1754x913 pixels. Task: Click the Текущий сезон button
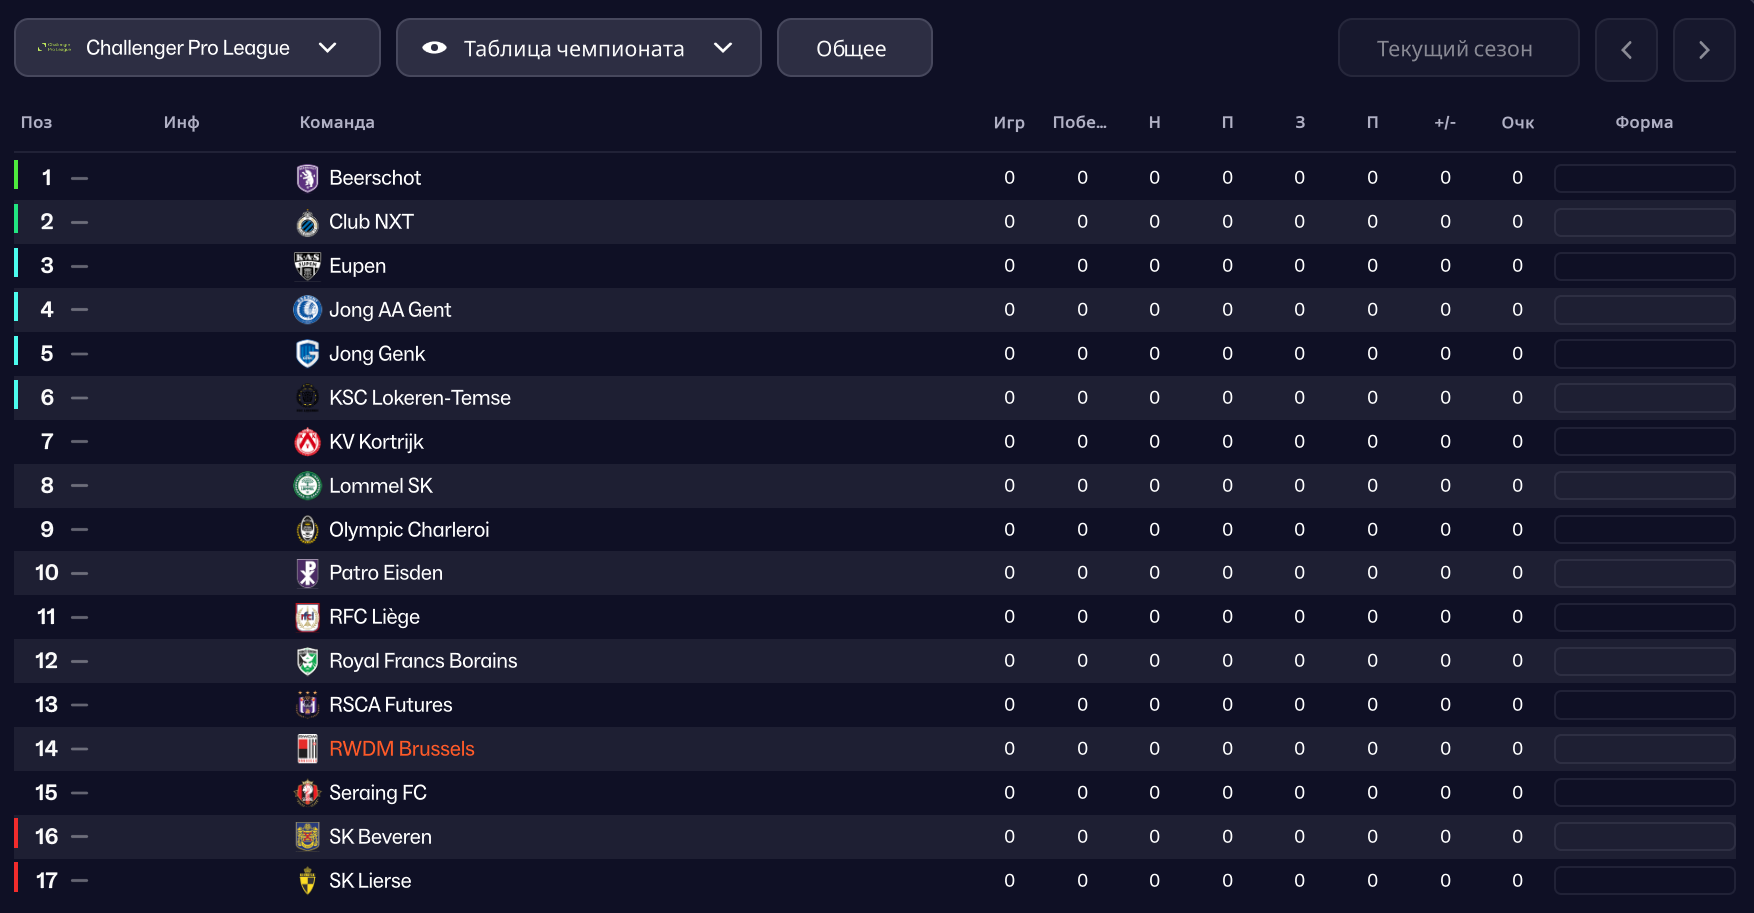click(x=1458, y=48)
